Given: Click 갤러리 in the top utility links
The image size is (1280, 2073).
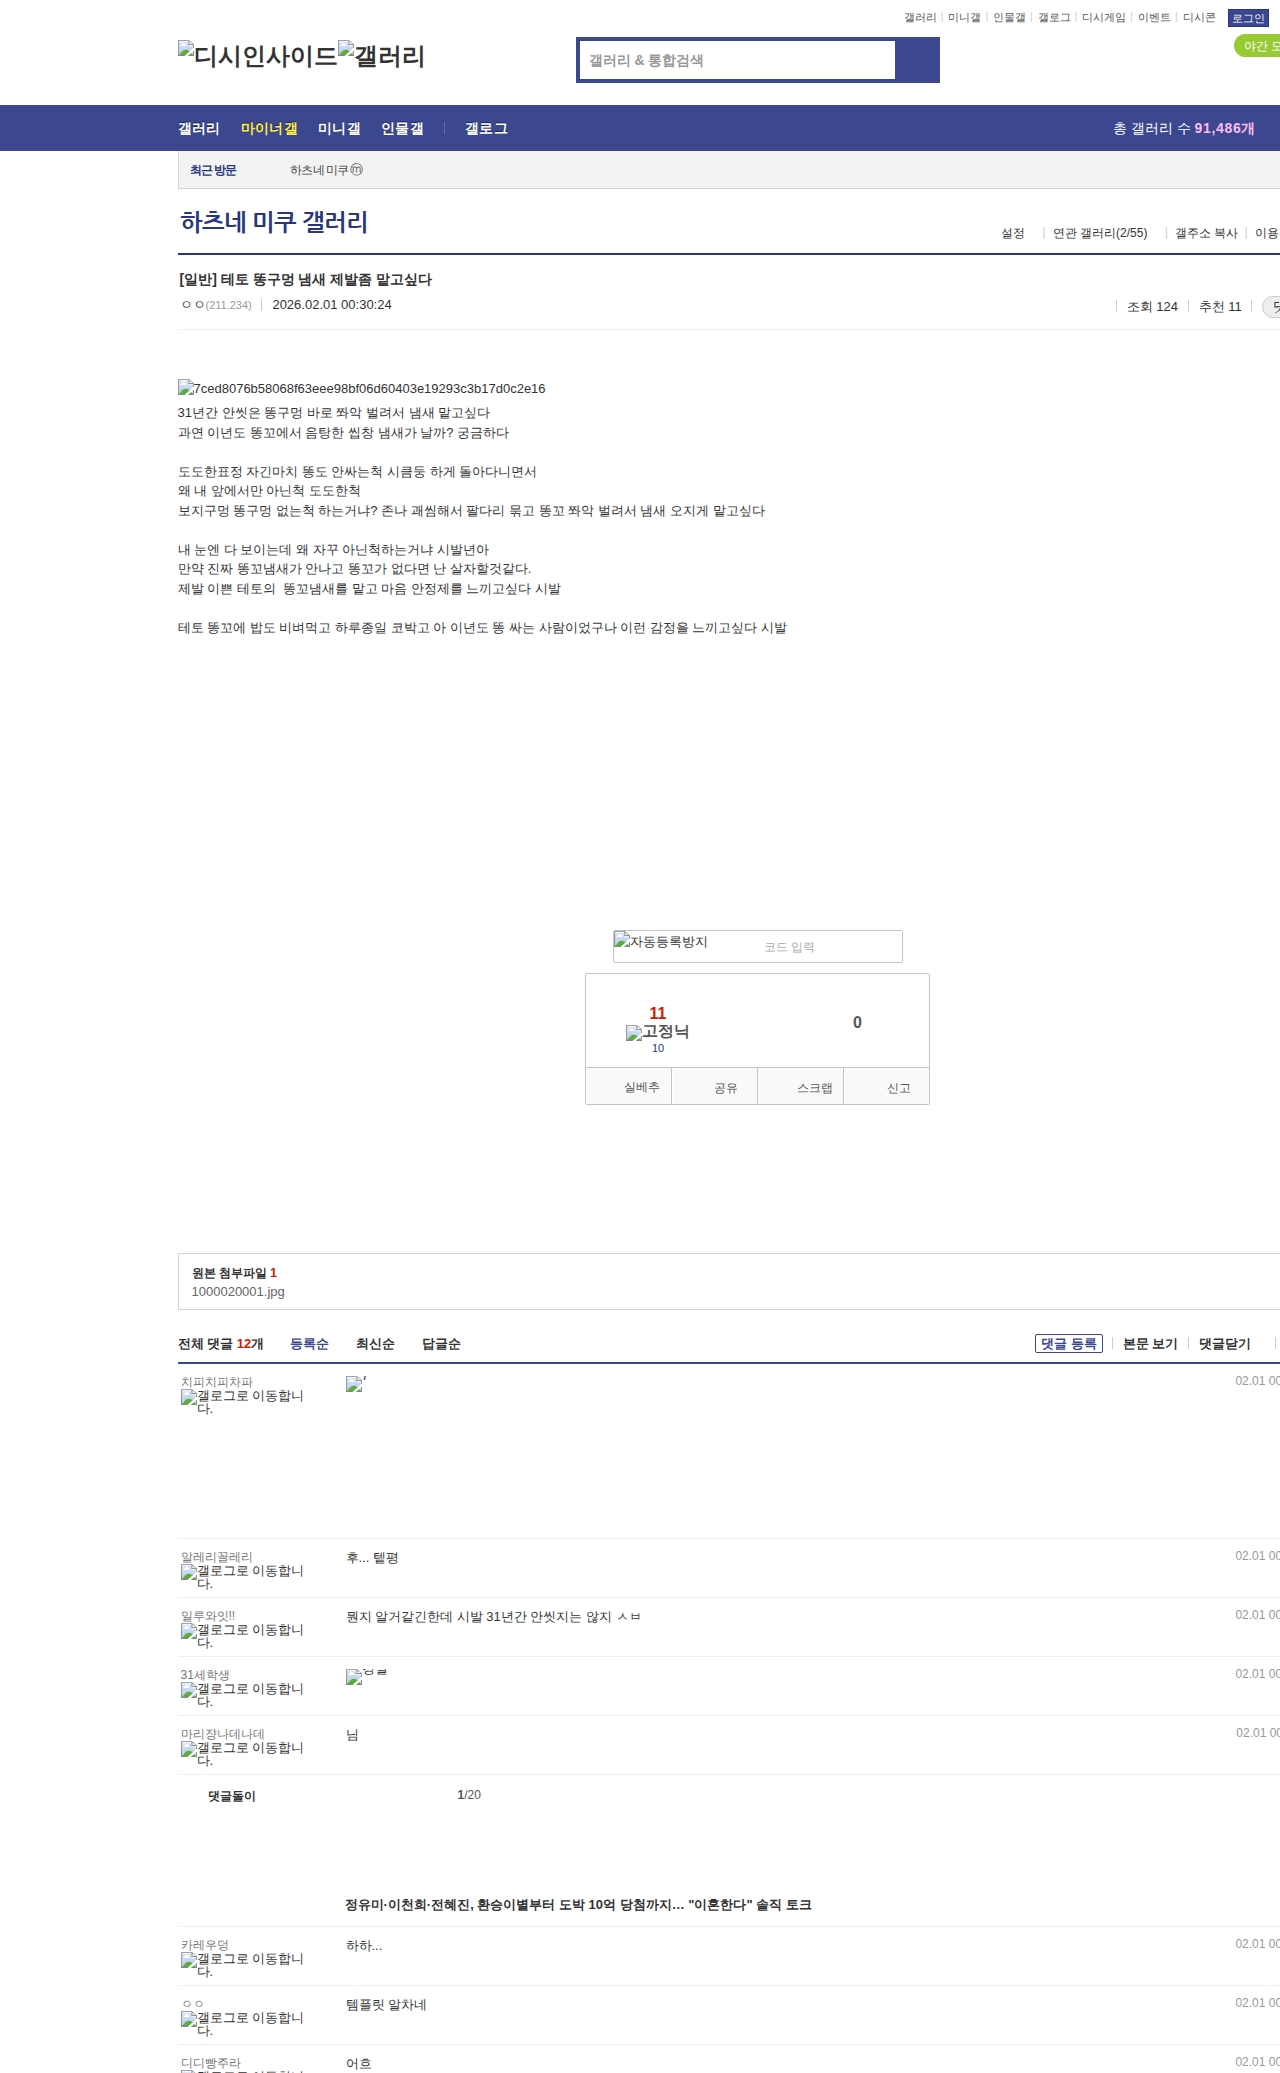Looking at the screenshot, I should pyautogui.click(x=920, y=18).
